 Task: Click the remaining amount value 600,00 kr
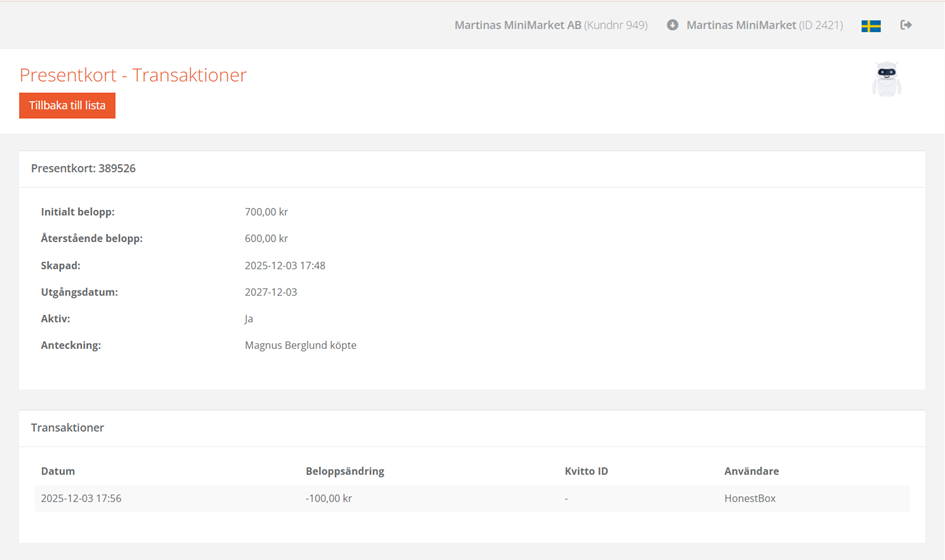click(266, 239)
